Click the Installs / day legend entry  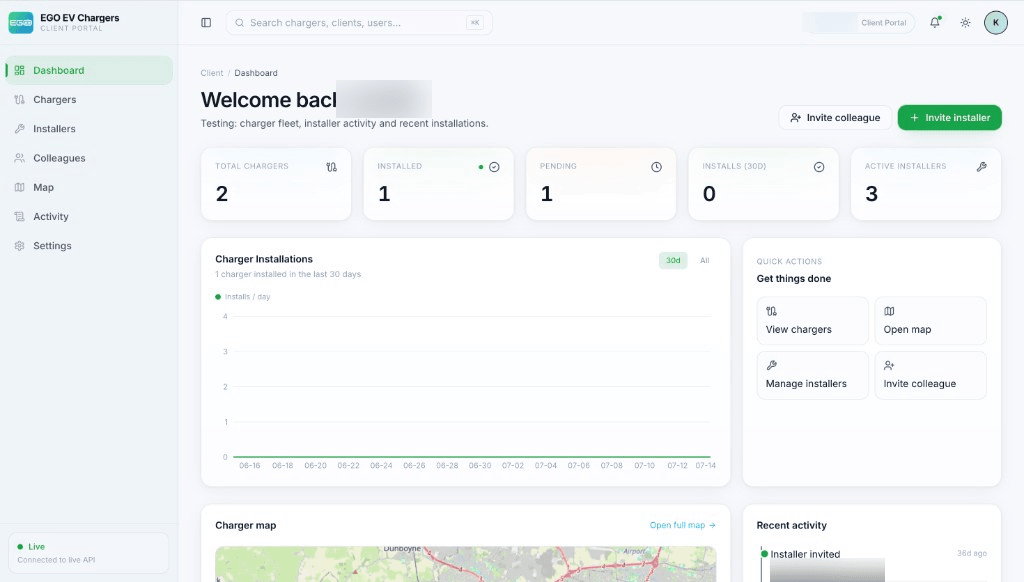(243, 297)
